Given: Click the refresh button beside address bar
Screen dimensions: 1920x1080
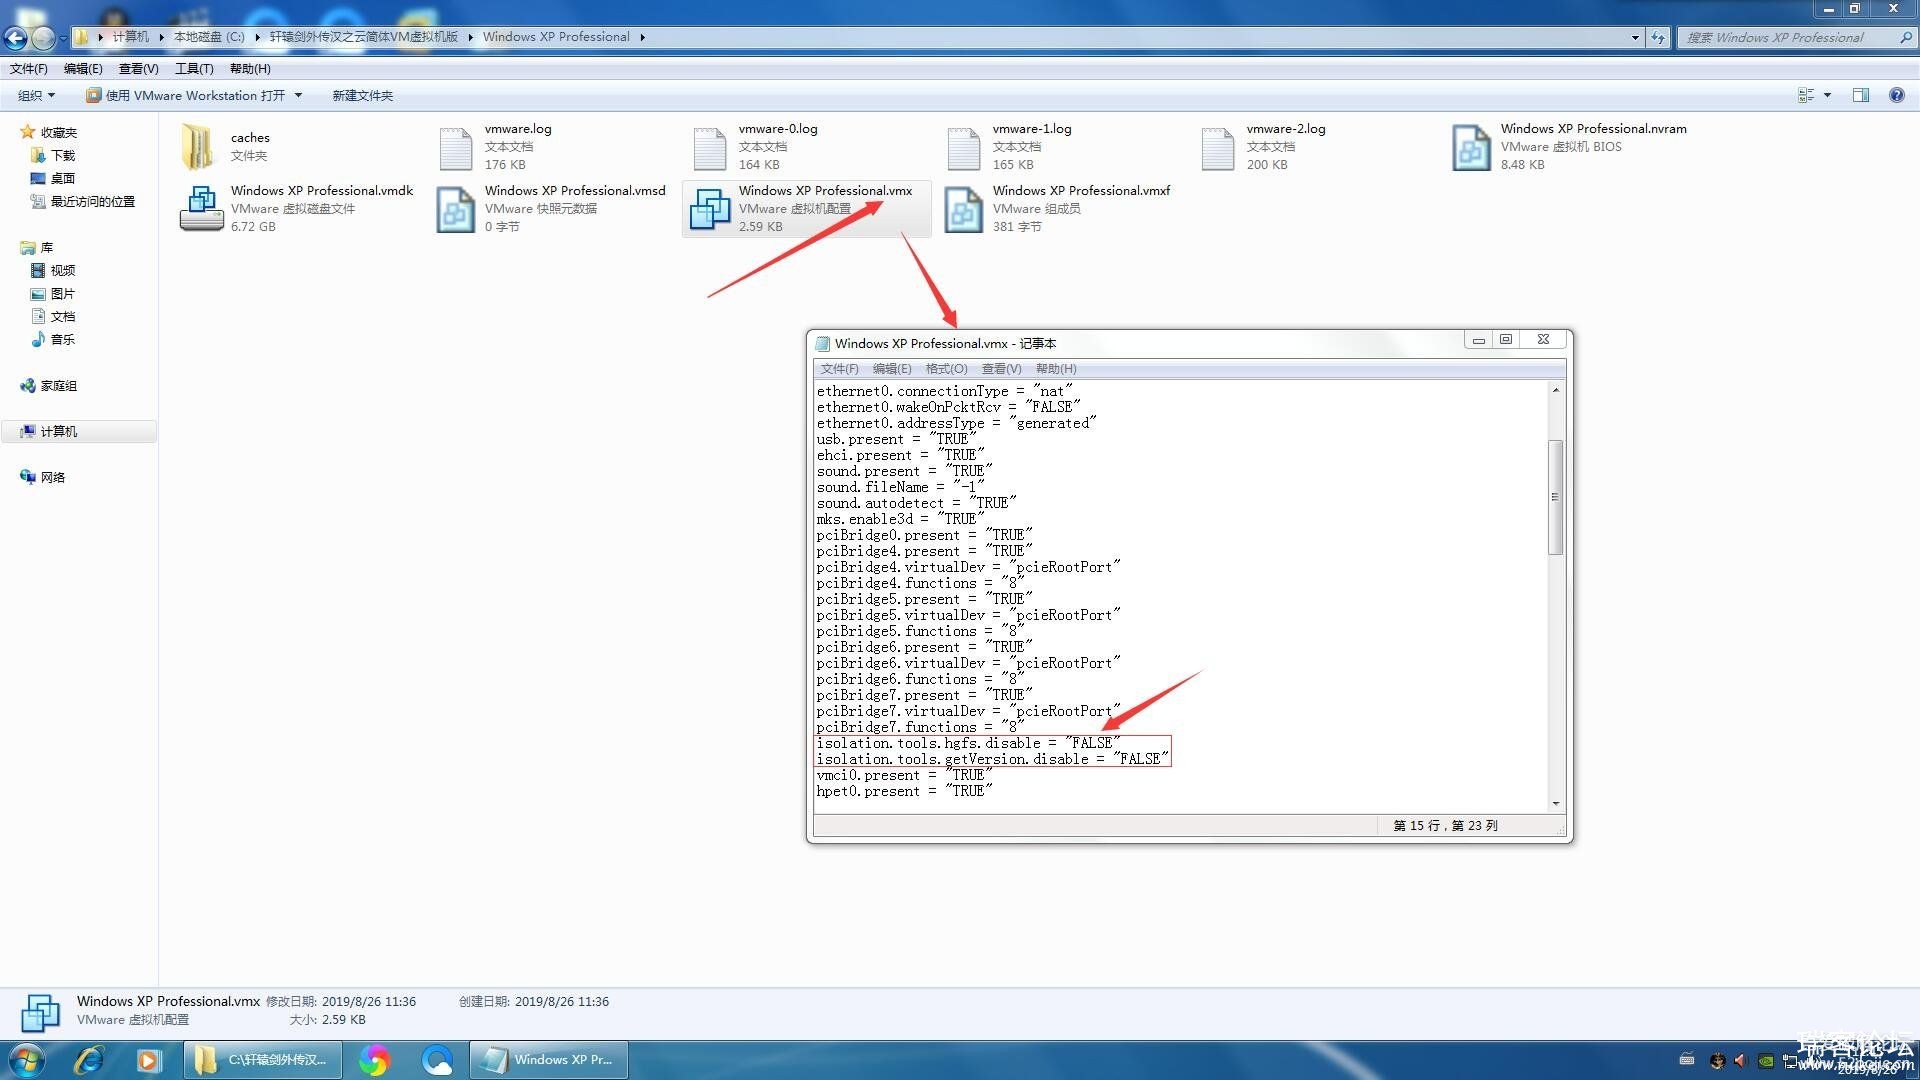Looking at the screenshot, I should (x=1658, y=38).
